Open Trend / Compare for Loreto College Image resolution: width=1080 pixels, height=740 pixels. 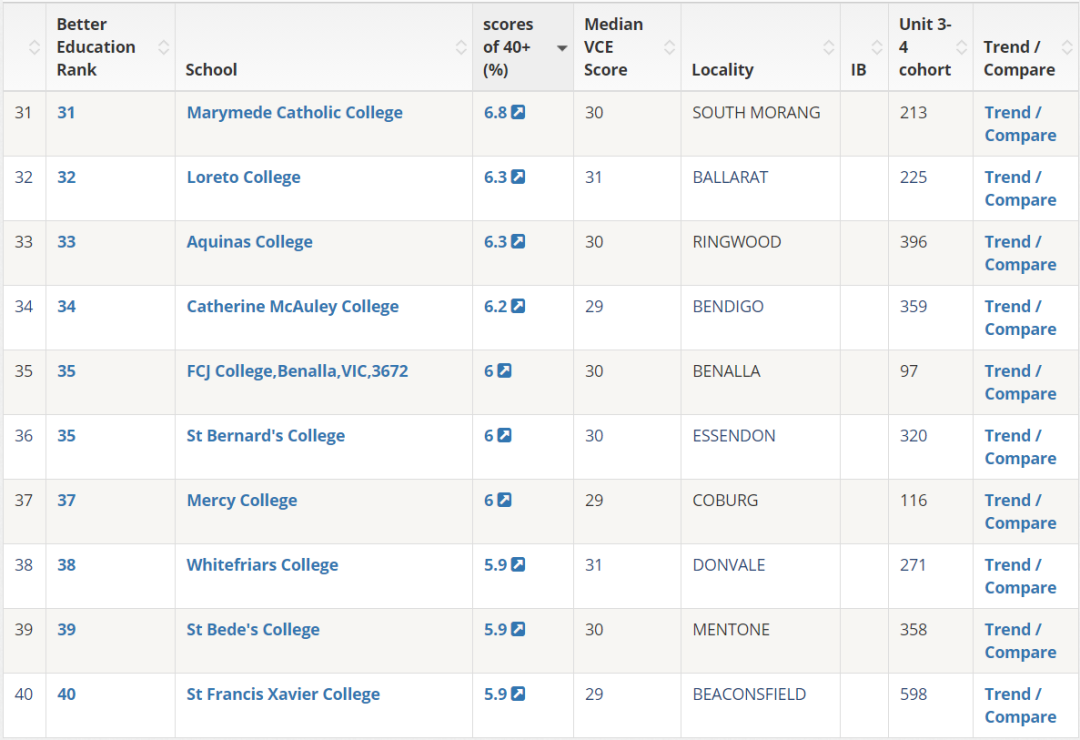[x=1020, y=189]
